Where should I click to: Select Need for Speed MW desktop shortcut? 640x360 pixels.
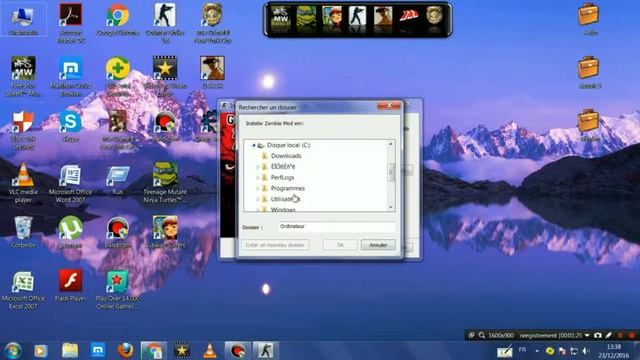coord(23,76)
